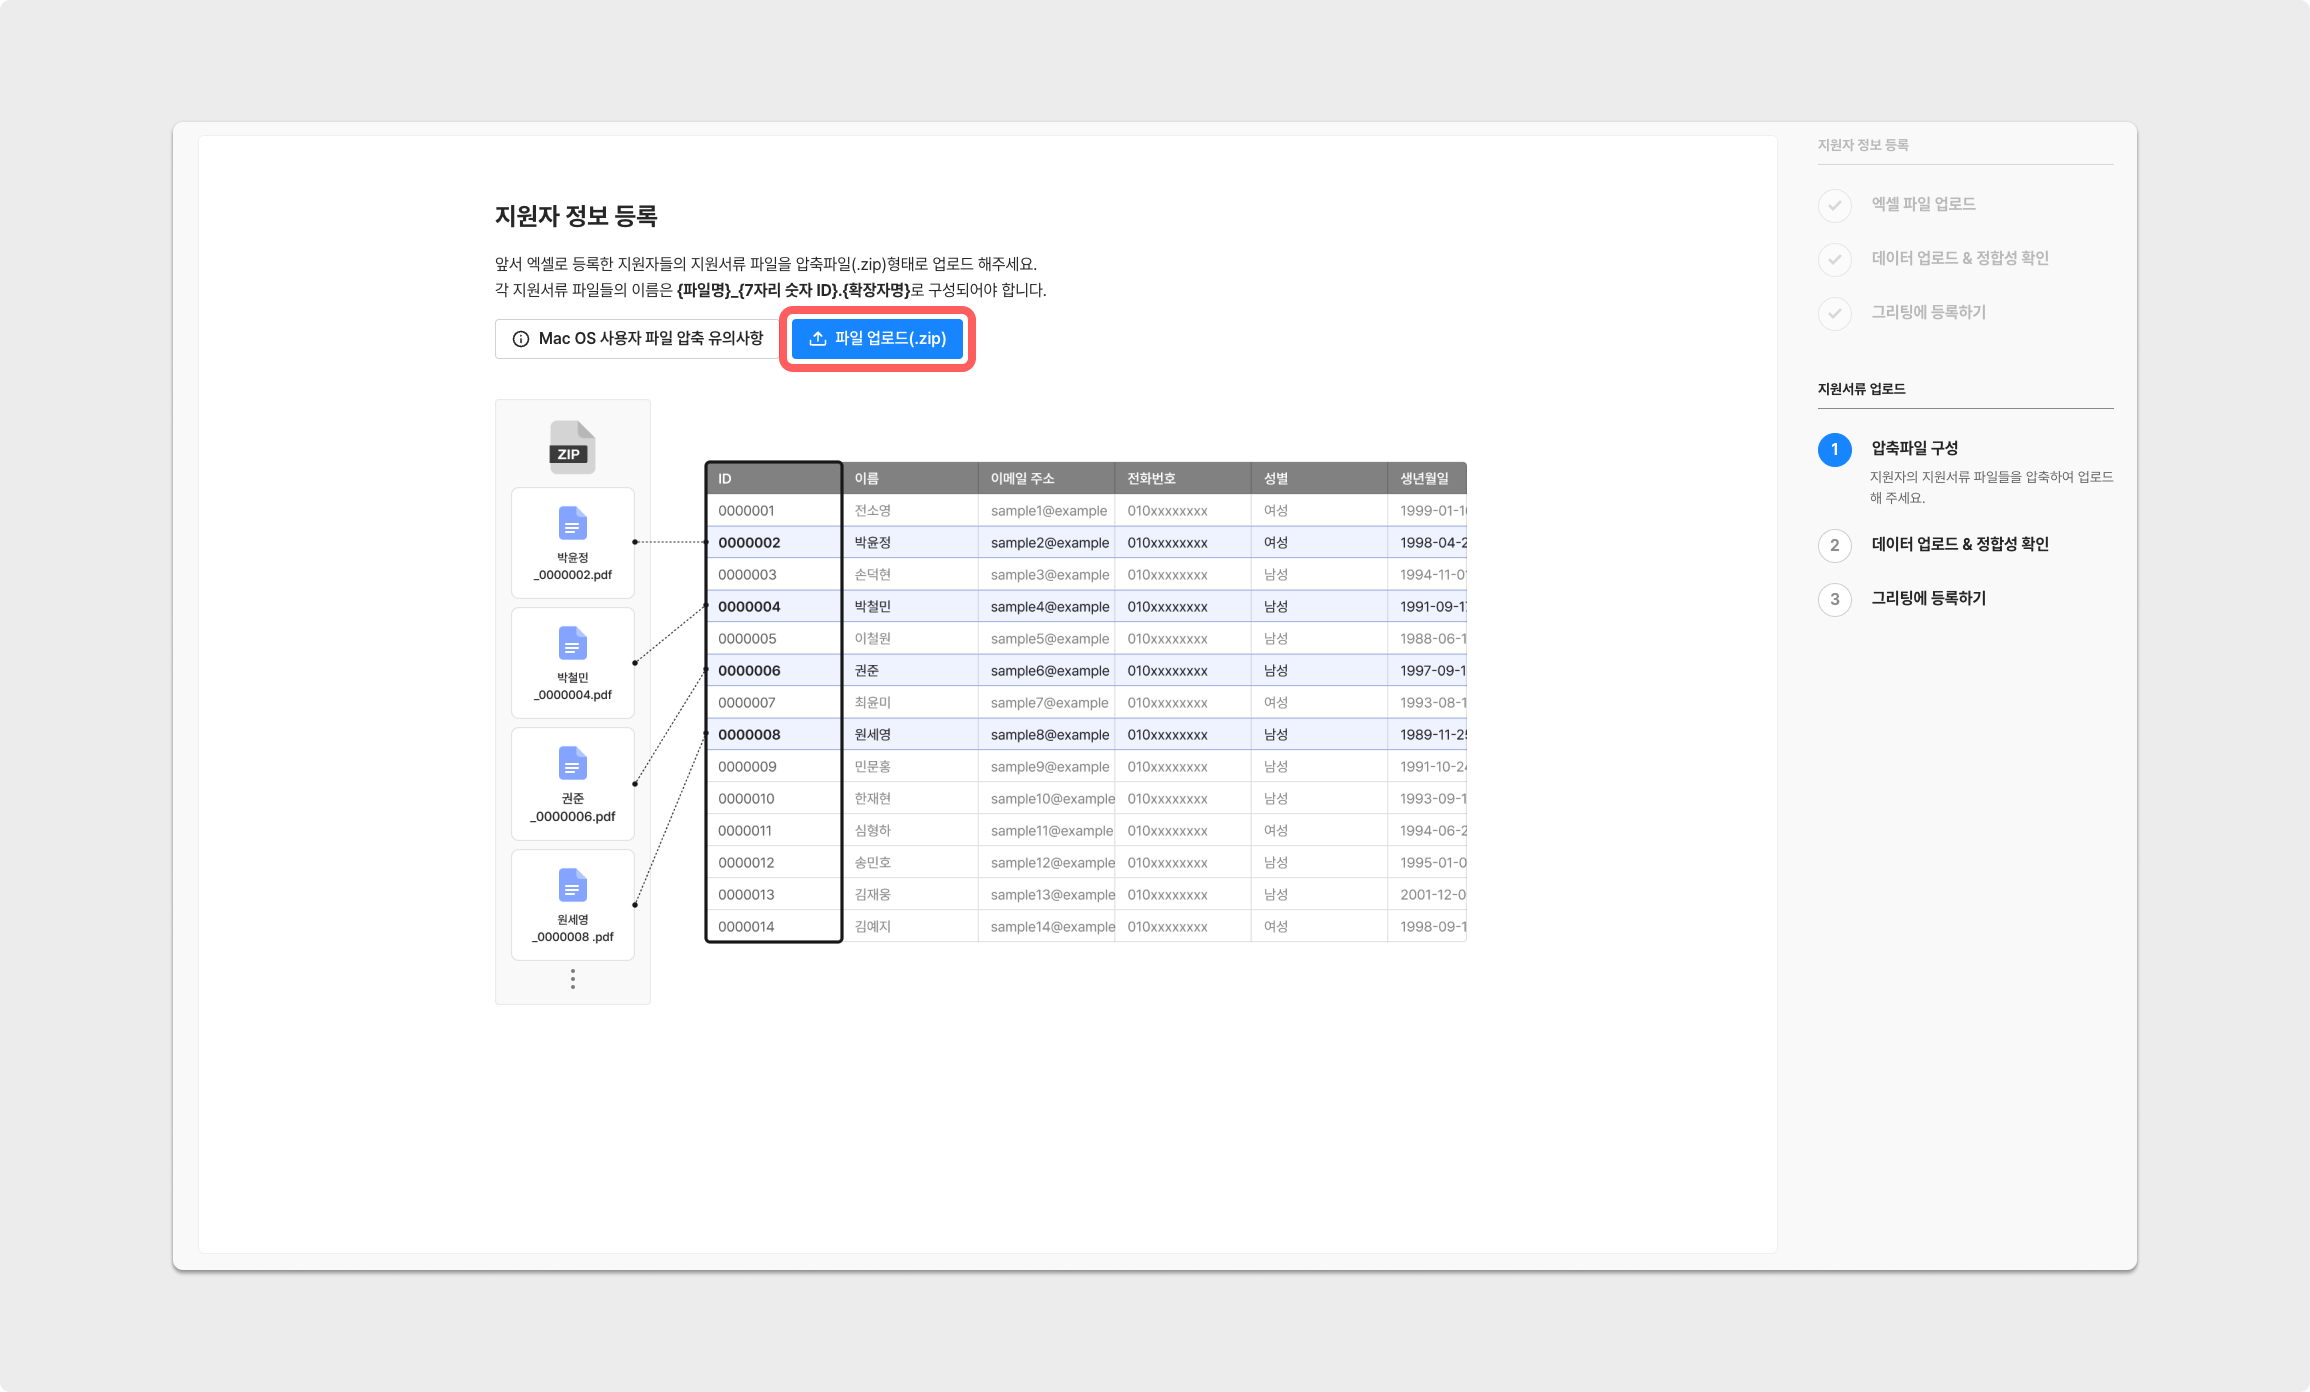Click the checkmark beside upper 그리팅에 등록하기
2310x1392 pixels.
click(x=1834, y=313)
